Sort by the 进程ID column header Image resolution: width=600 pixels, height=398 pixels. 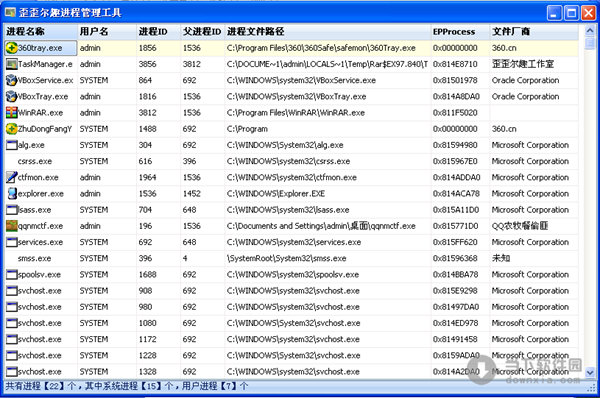pyautogui.click(x=158, y=31)
